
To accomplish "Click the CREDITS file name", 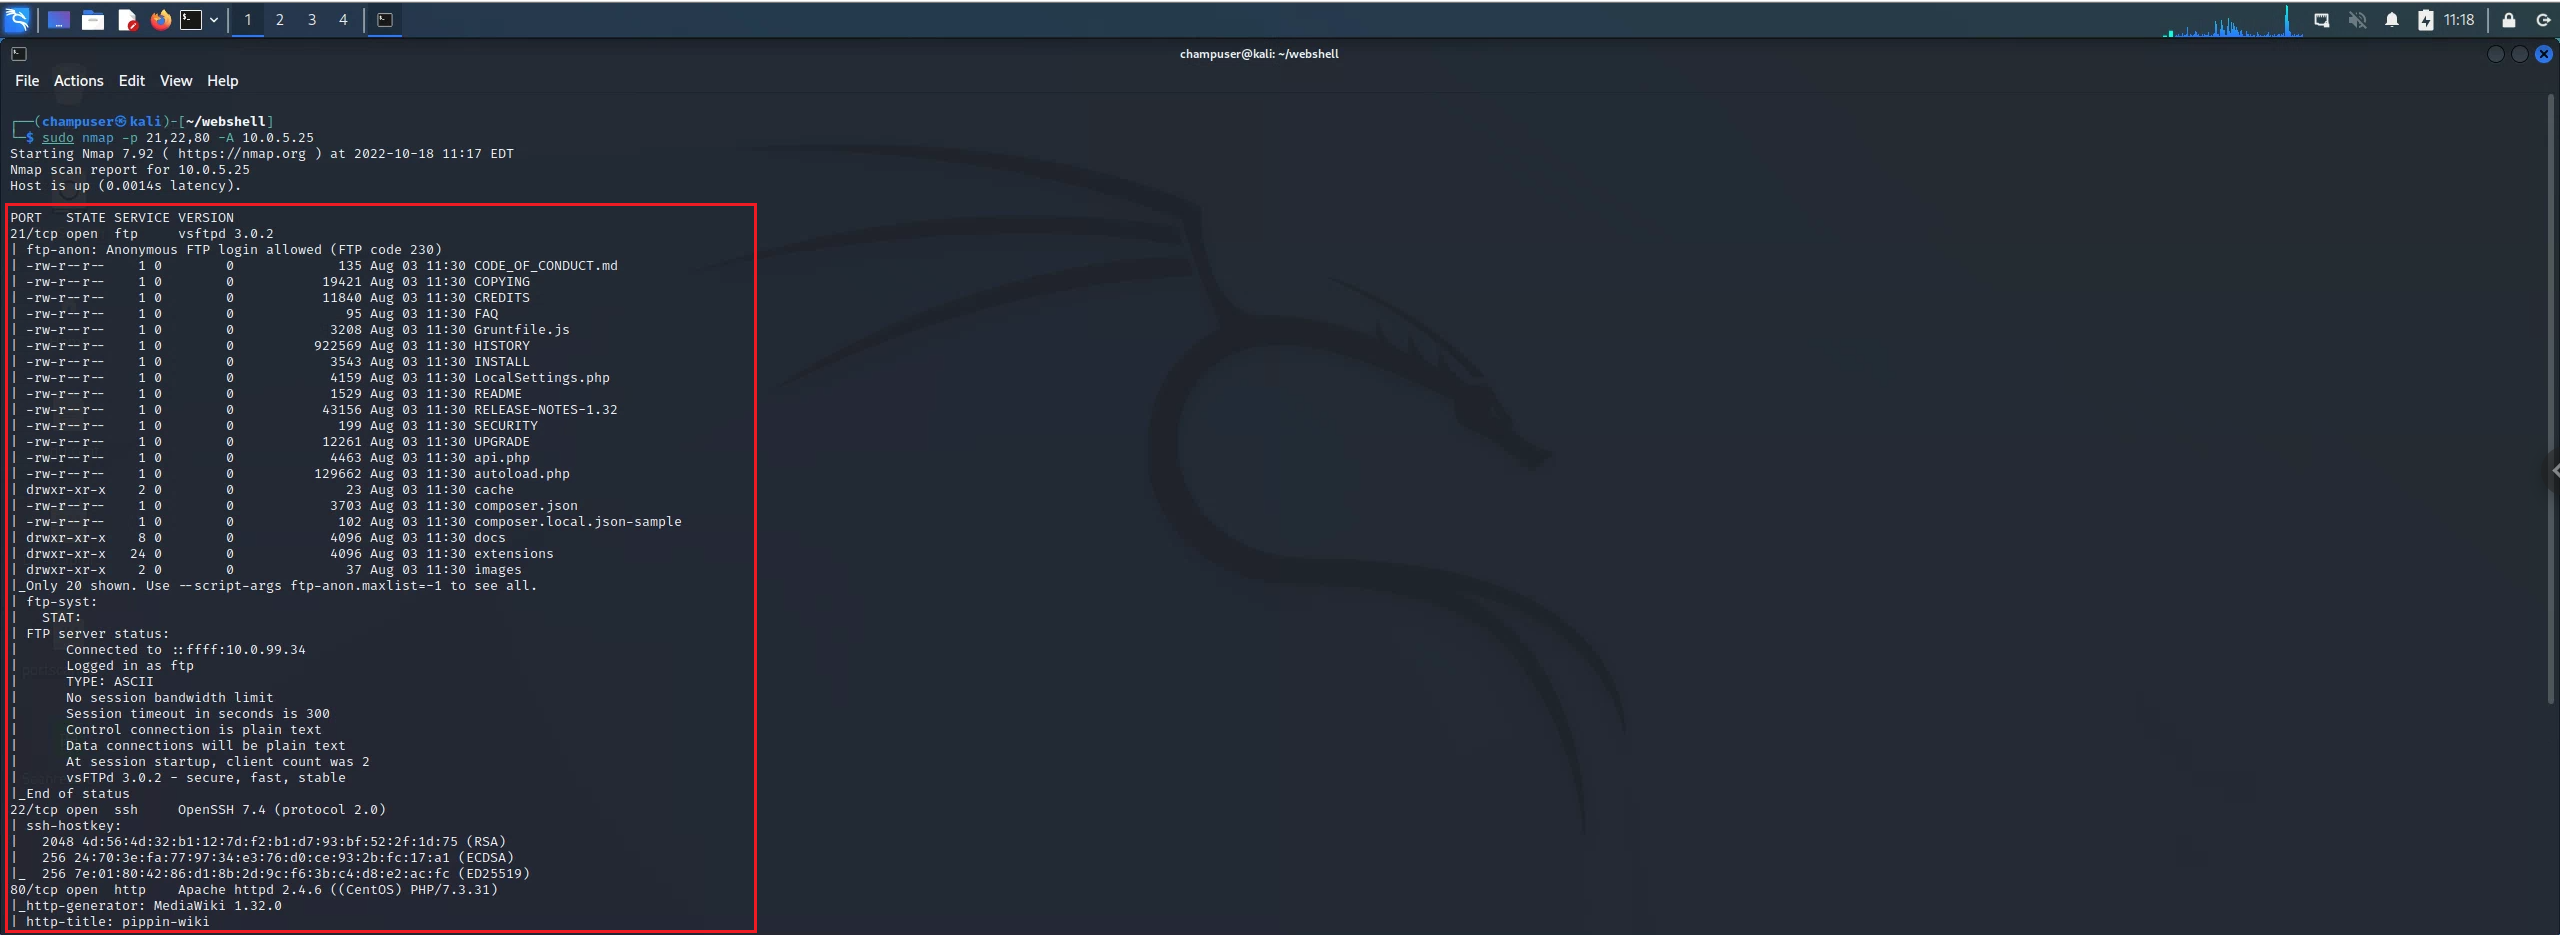I will click(502, 298).
